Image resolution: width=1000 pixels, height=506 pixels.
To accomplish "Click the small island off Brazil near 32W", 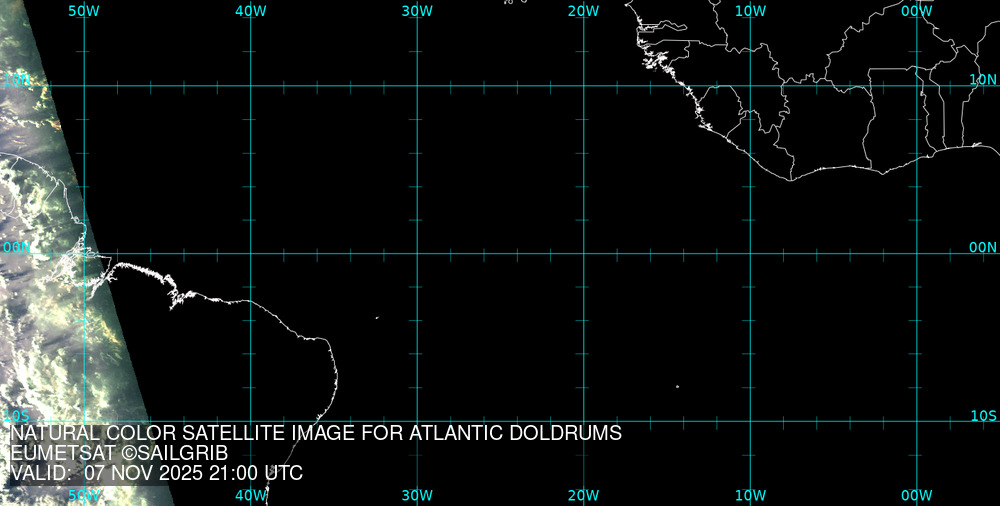I will [x=377, y=318].
